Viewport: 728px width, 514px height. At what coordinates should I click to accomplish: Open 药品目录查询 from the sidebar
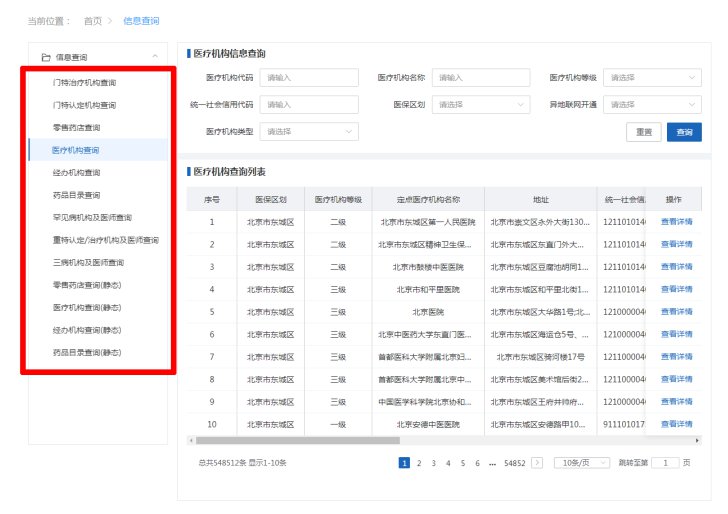[x=76, y=195]
